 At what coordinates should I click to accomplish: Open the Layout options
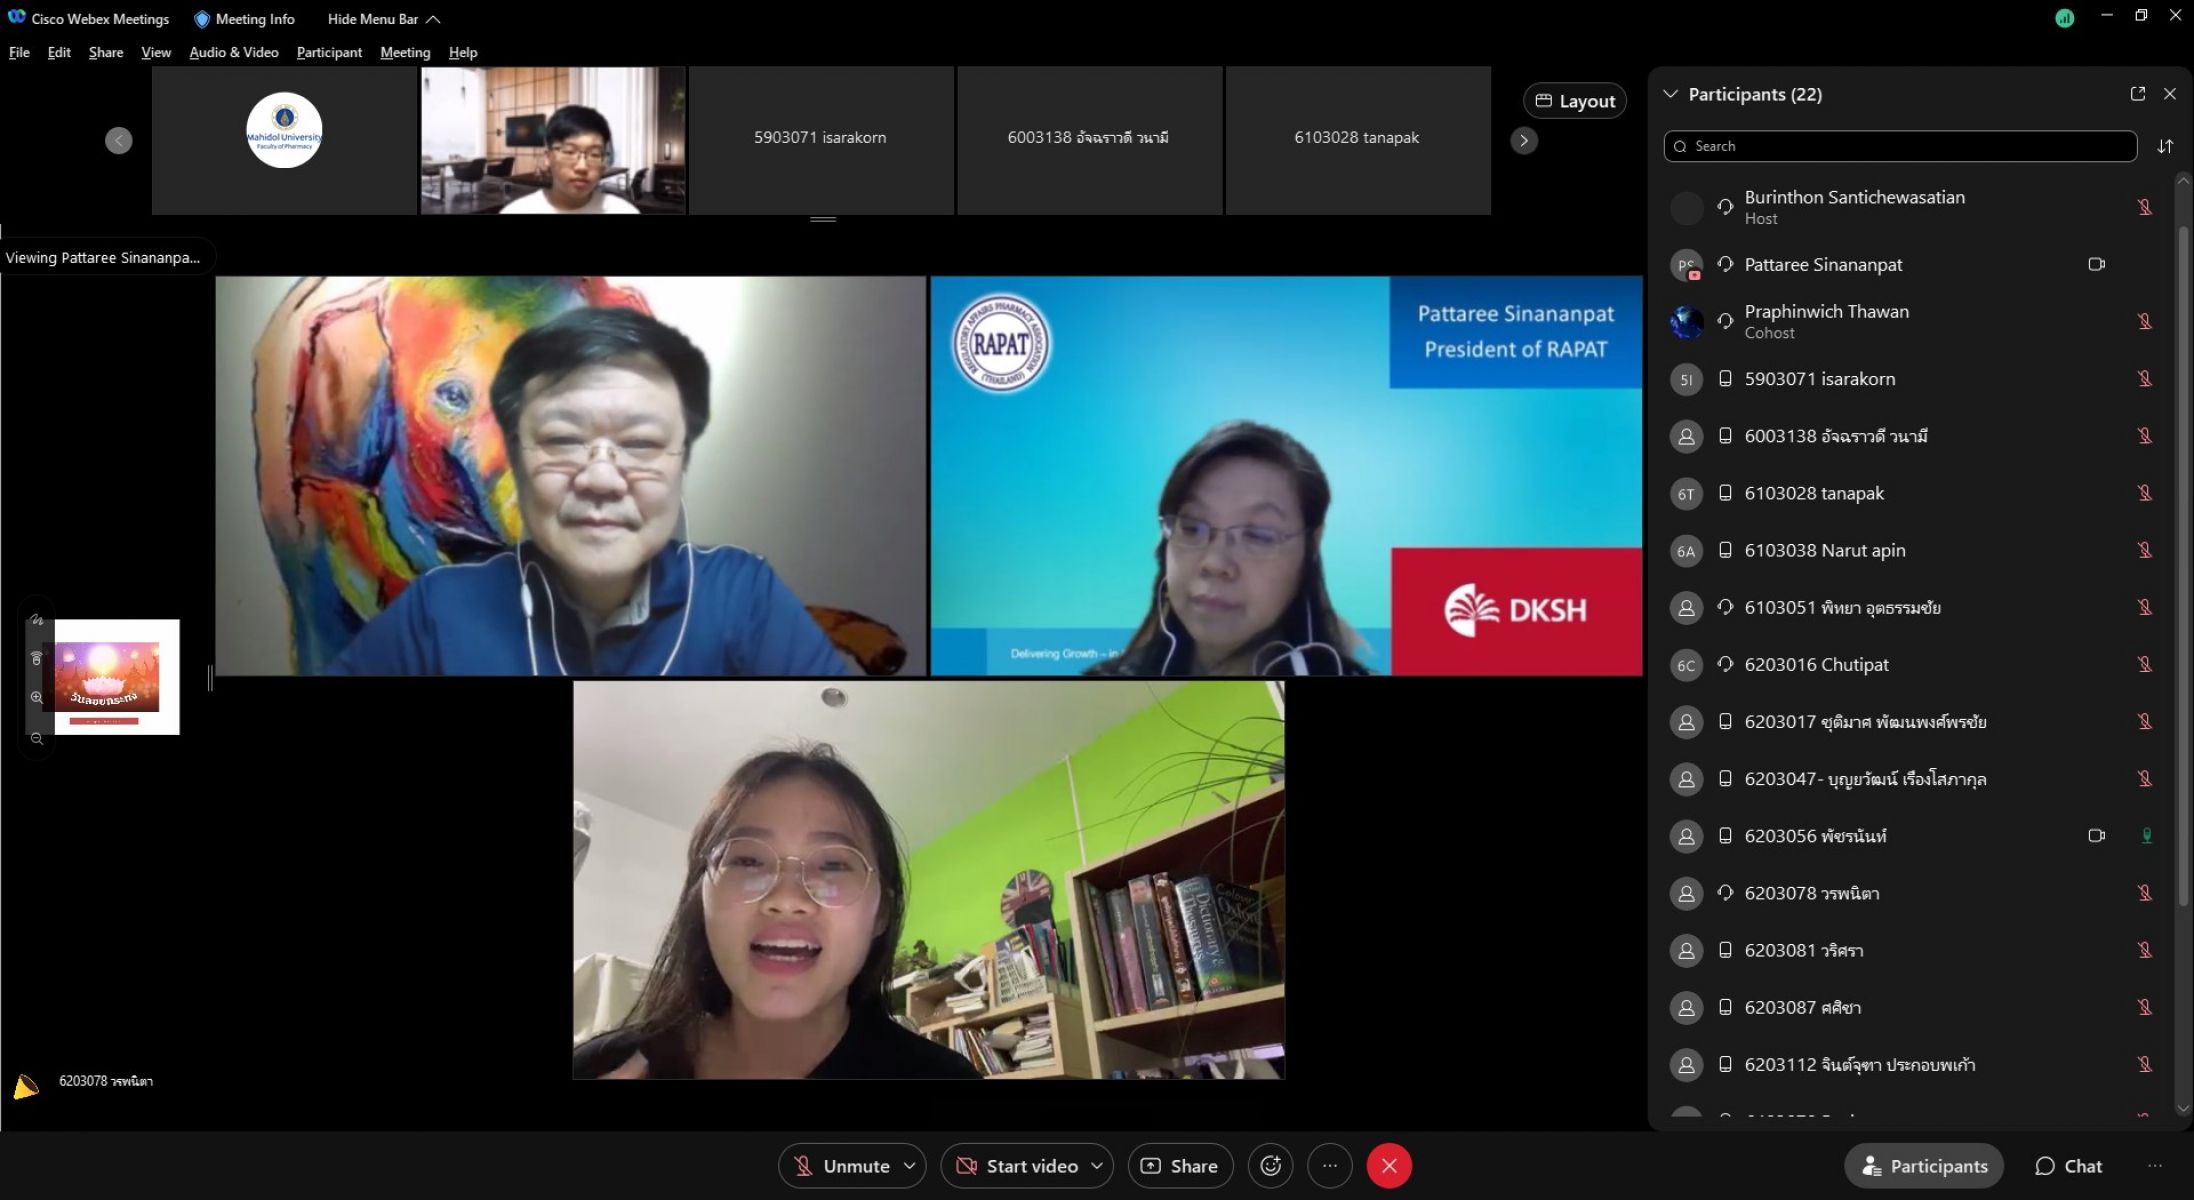click(1575, 101)
